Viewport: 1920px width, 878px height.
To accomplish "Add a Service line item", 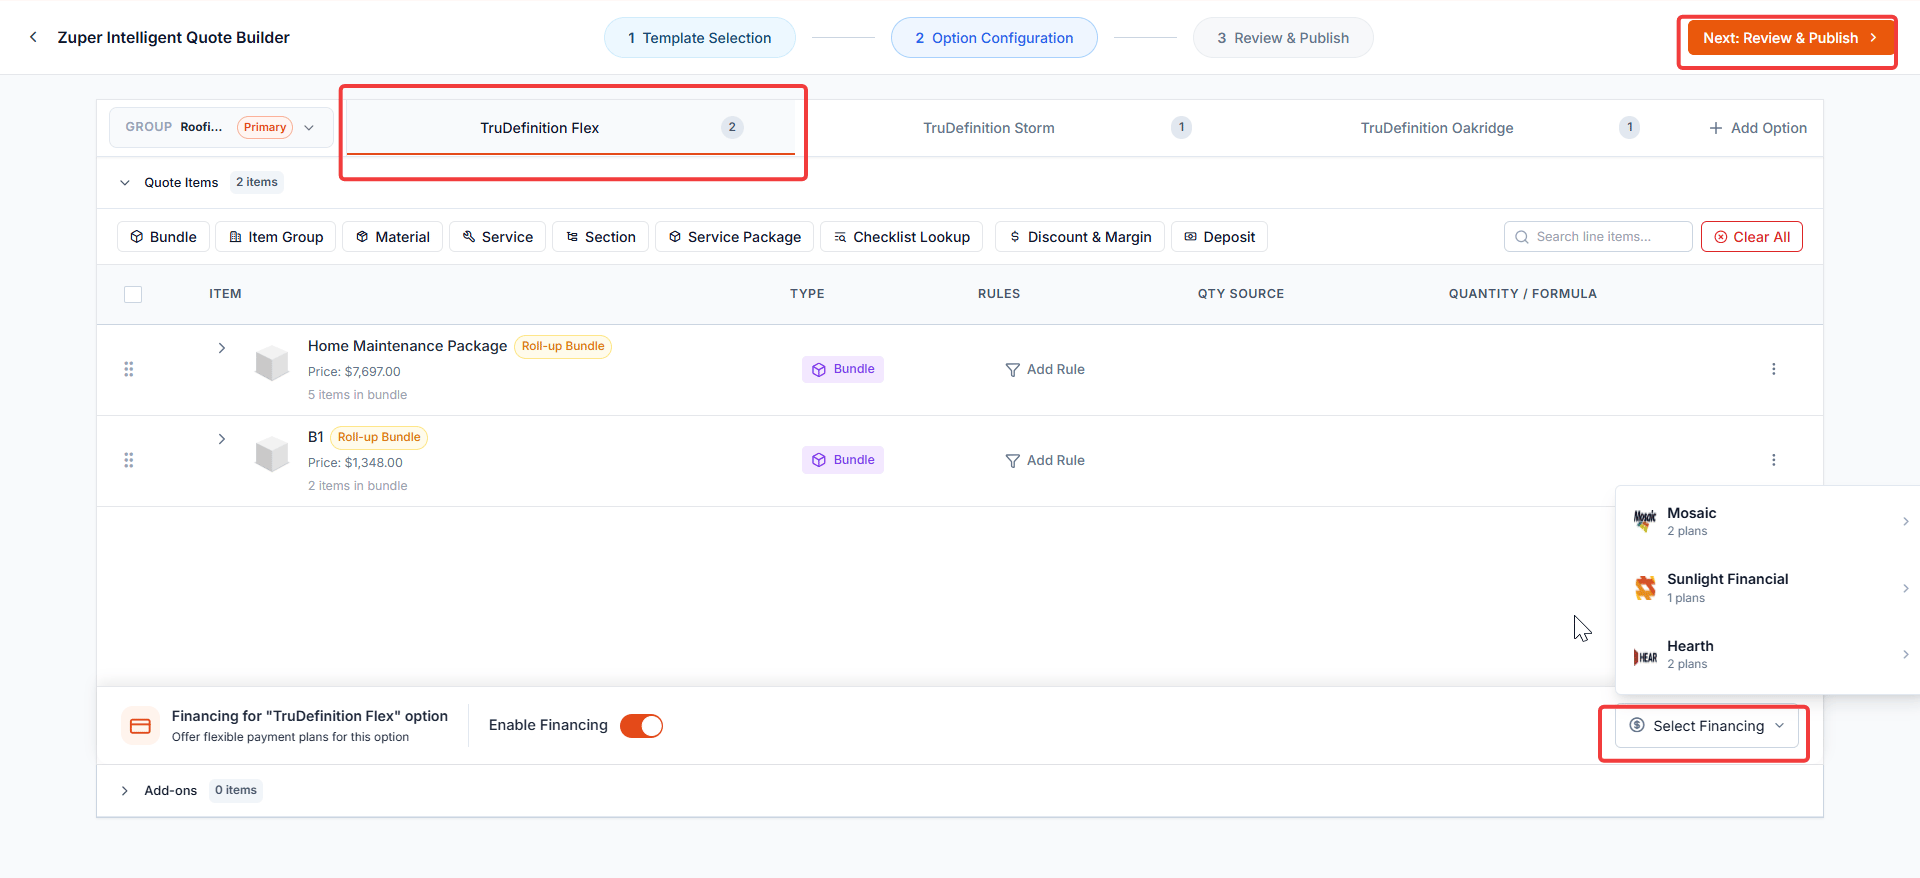I will (x=498, y=237).
